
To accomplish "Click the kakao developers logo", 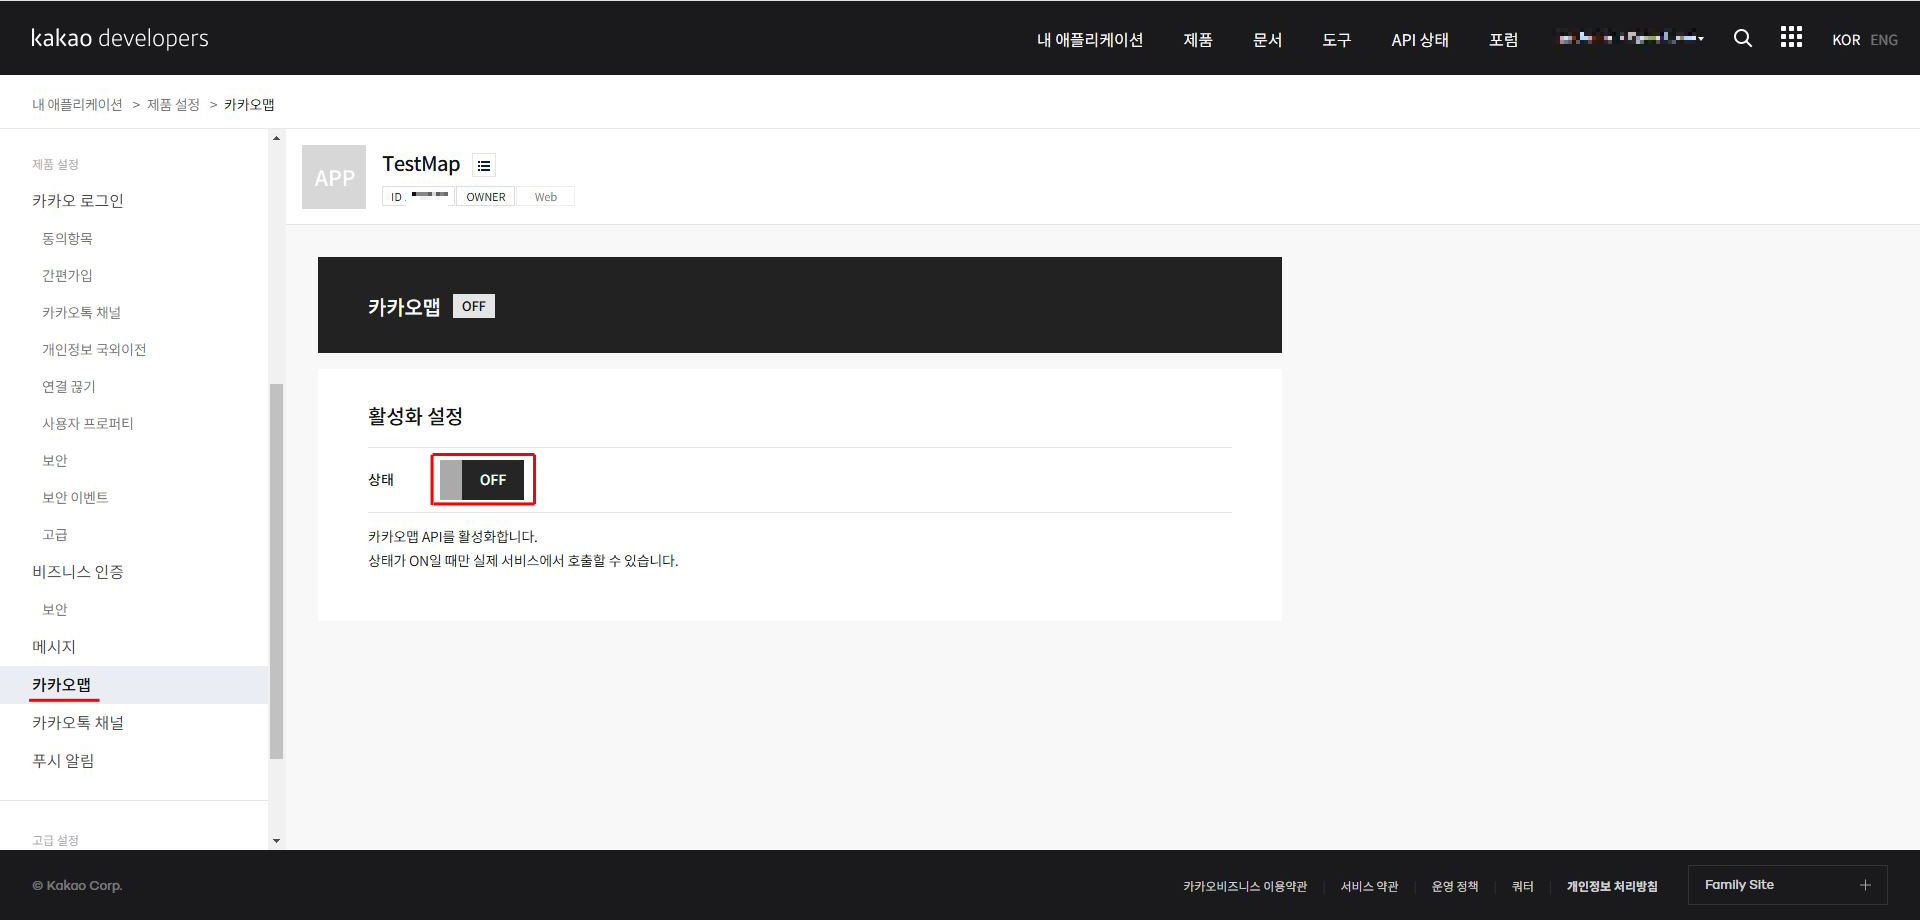I will [120, 38].
